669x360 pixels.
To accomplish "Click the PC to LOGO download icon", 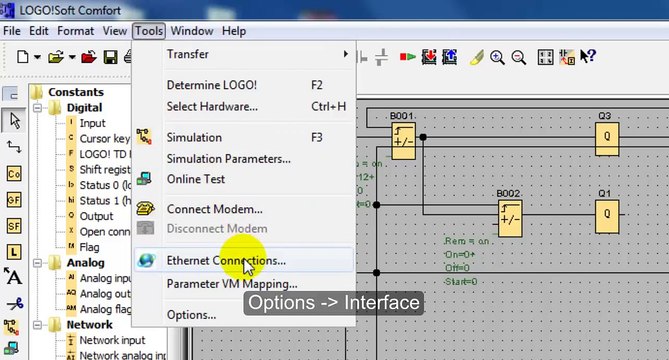I will 429,57.
